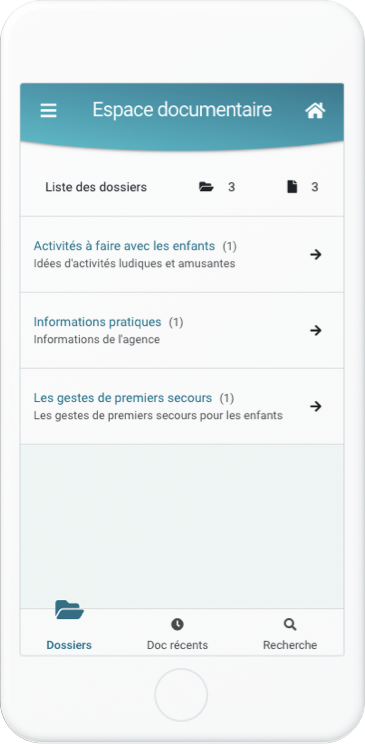
Task: Switch to the Doc récents tab
Action: pyautogui.click(x=177, y=645)
